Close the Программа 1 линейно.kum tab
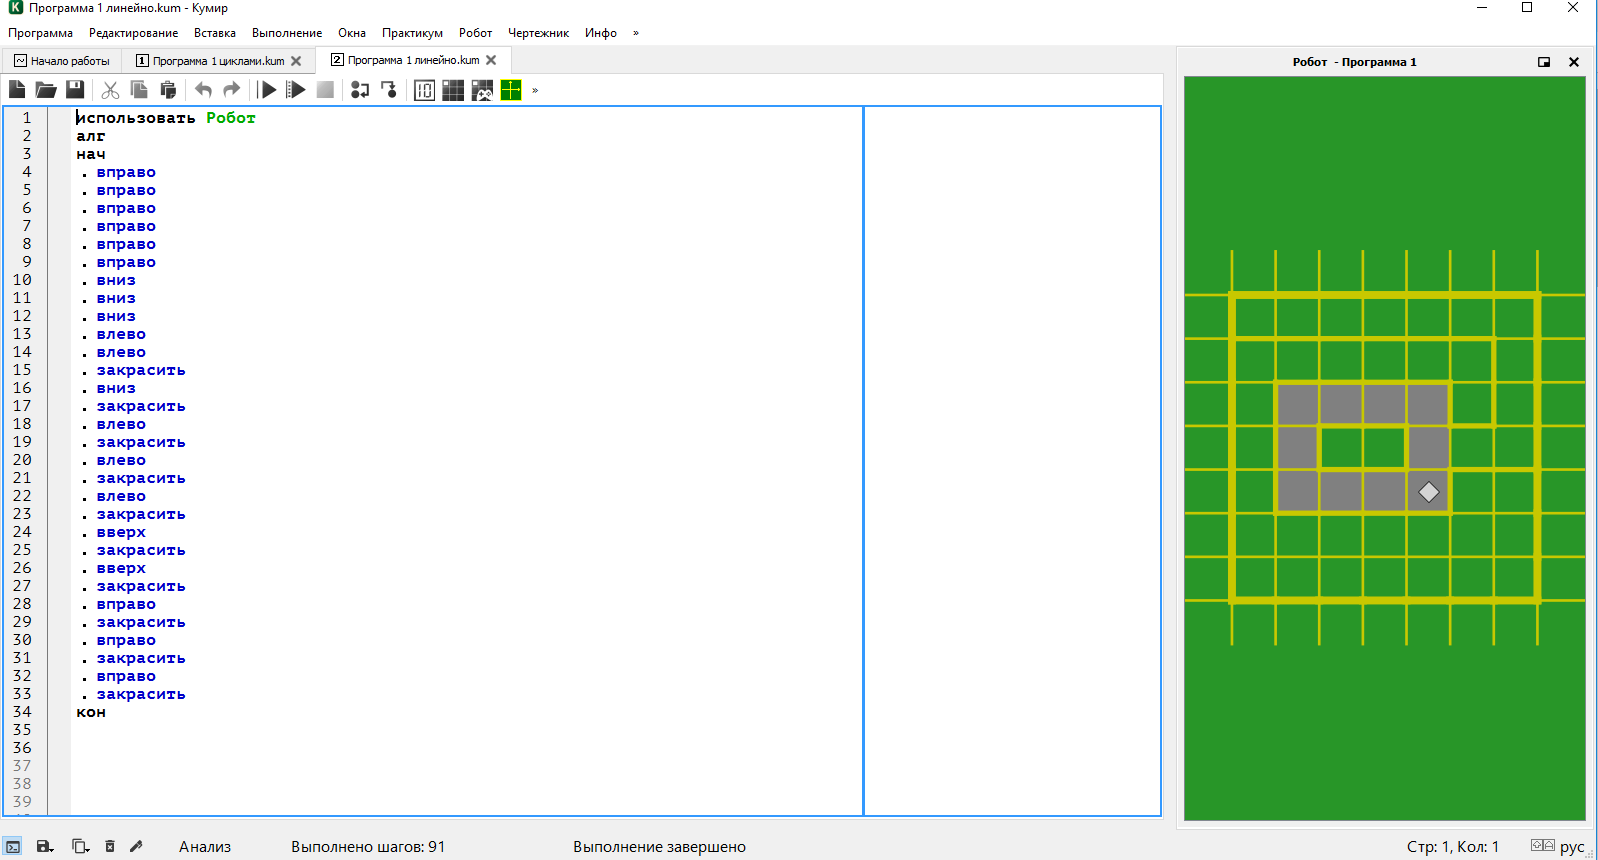The image size is (1598, 860). (x=491, y=60)
